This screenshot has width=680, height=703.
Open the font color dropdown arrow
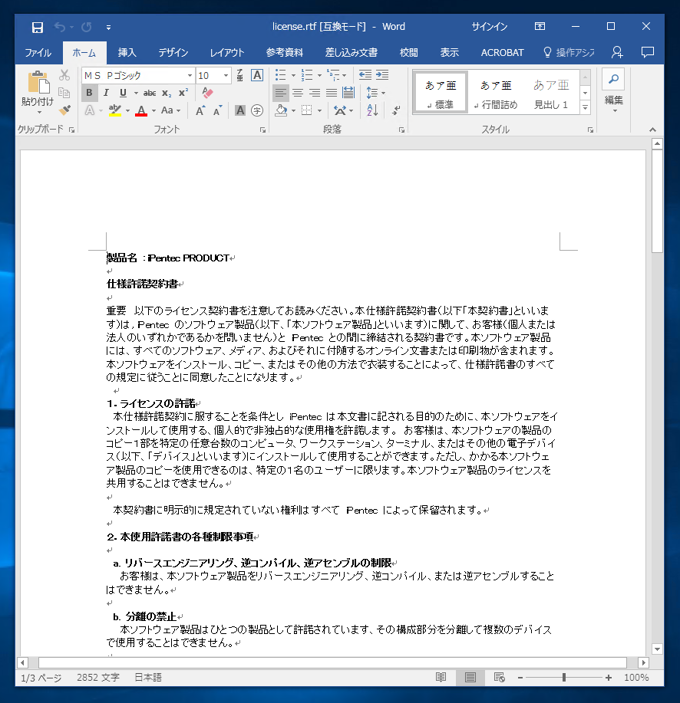(x=154, y=110)
